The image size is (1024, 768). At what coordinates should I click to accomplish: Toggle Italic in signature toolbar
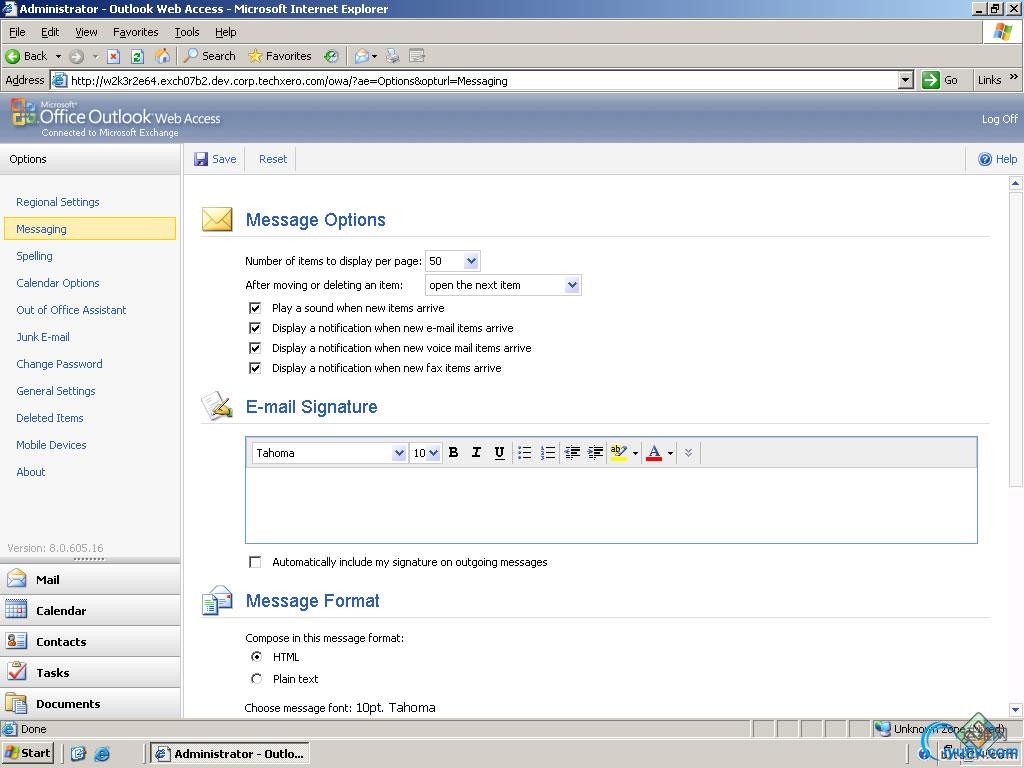pos(476,453)
